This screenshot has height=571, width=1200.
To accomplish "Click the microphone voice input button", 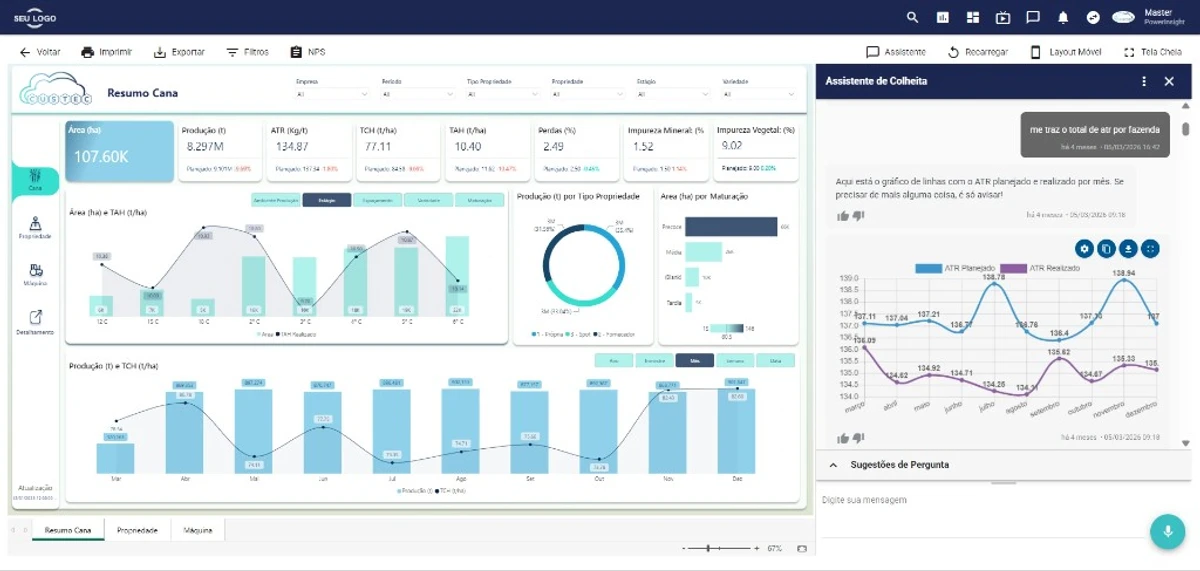I will [1166, 531].
